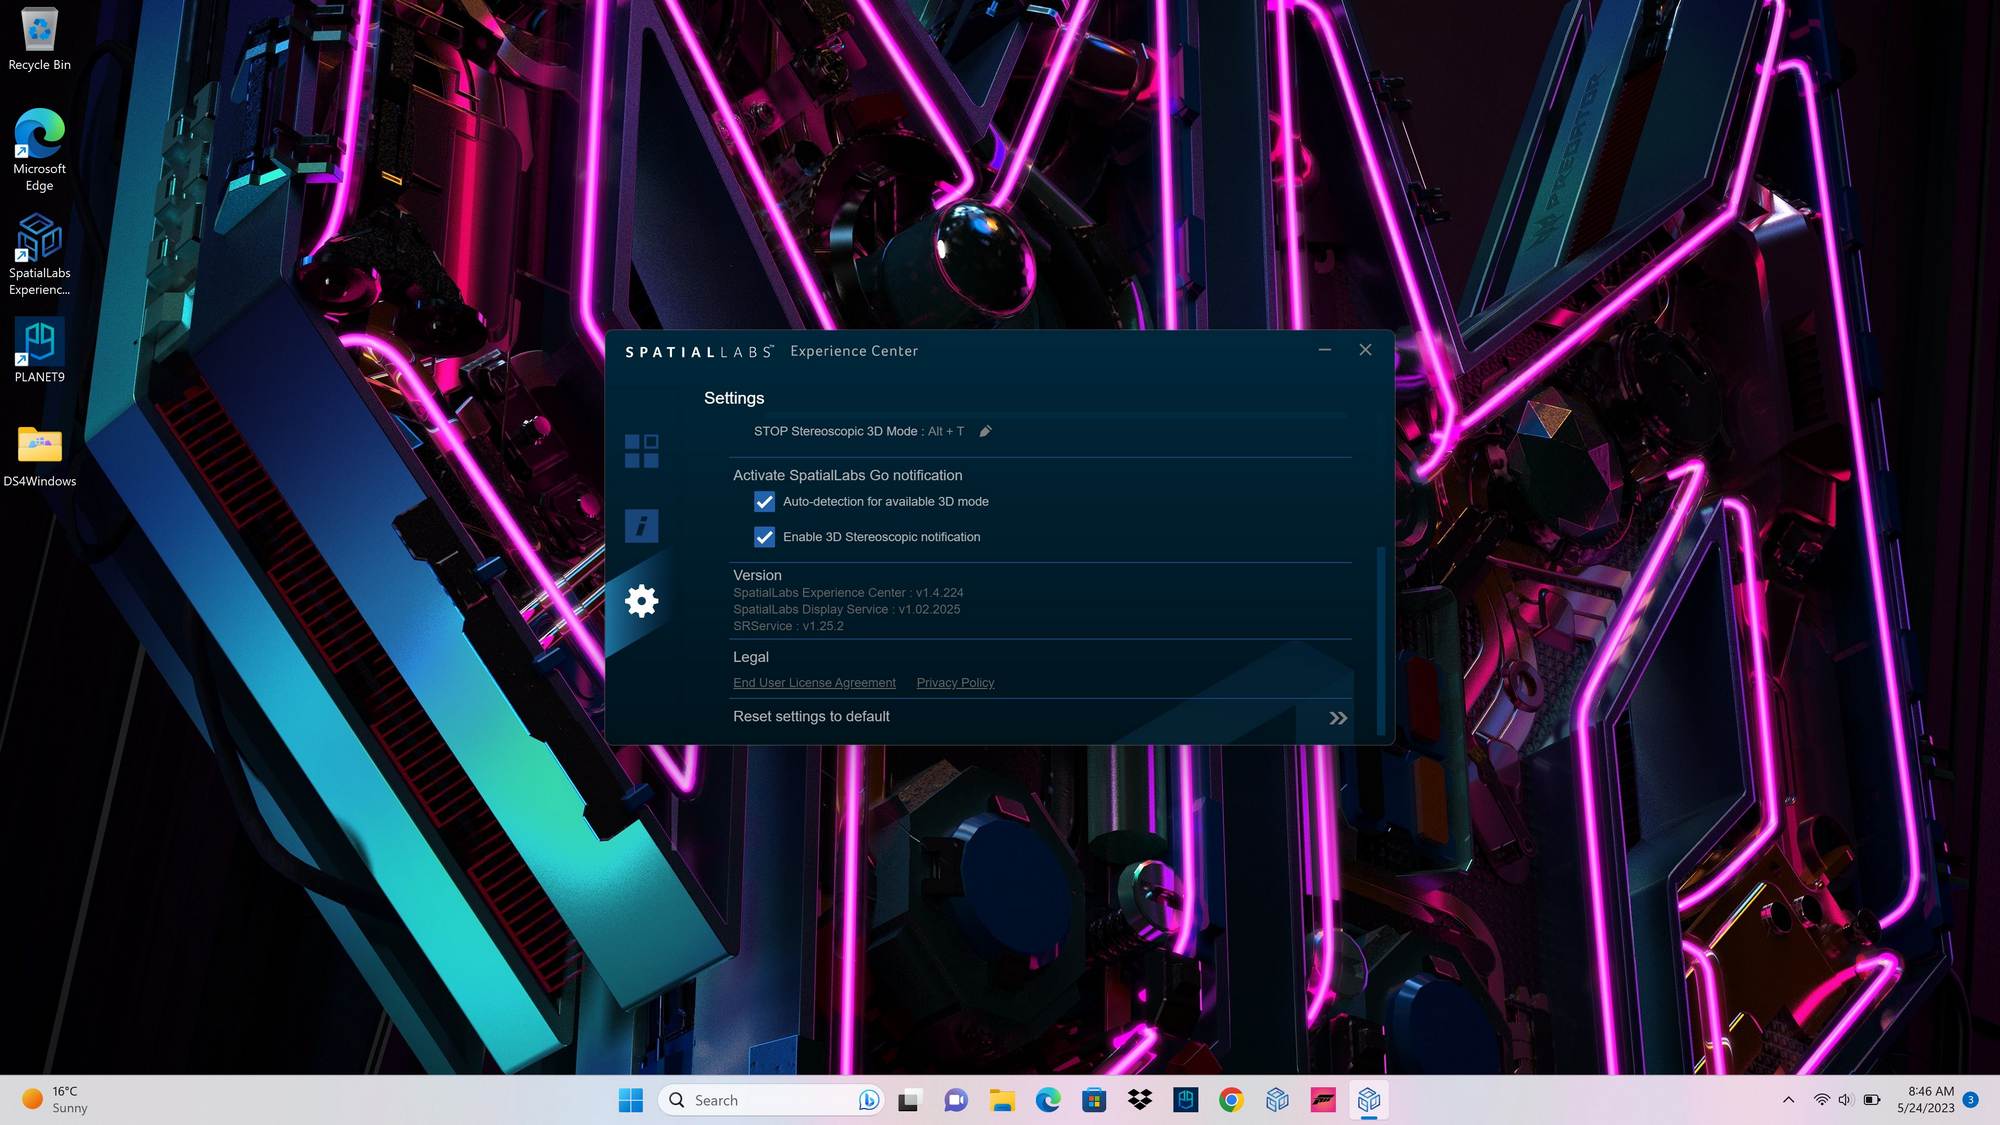This screenshot has width=2000, height=1125.
Task: Check battery status in the tray
Action: (1872, 1100)
